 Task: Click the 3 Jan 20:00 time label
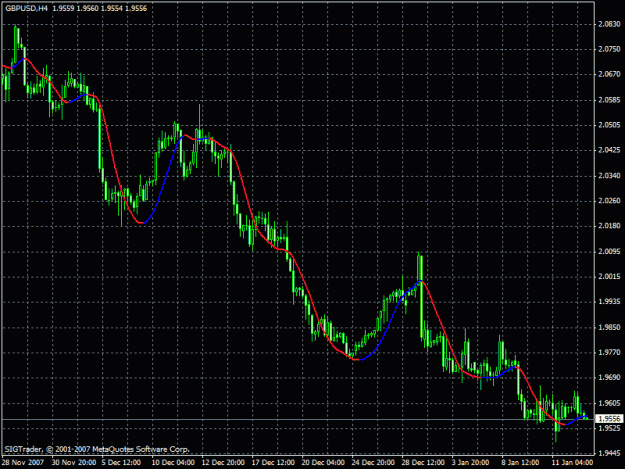pyautogui.click(x=471, y=463)
